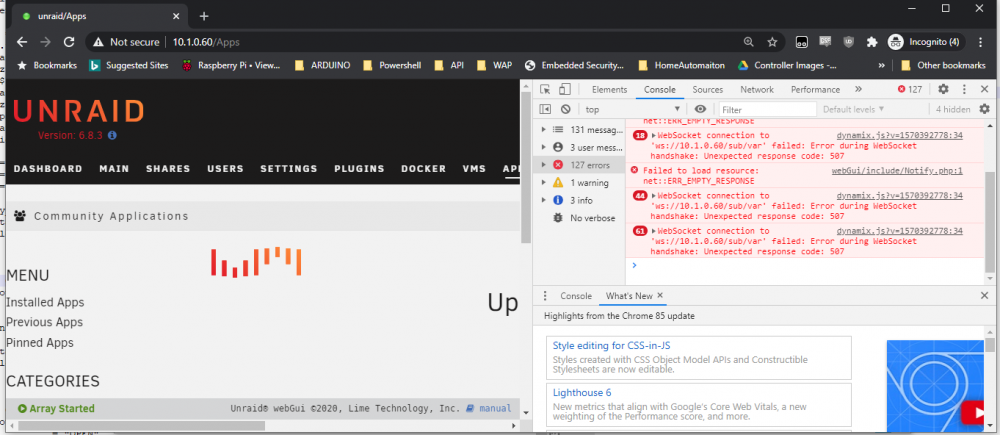Screen dimensions: 1000x435
Task: Open DevTools settings gear beside error count
Action: (x=943, y=89)
